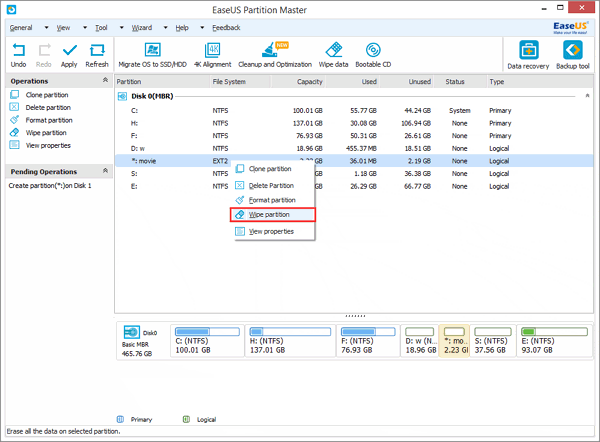
Task: Click dropdown arrow next to Help
Action: (x=202, y=28)
